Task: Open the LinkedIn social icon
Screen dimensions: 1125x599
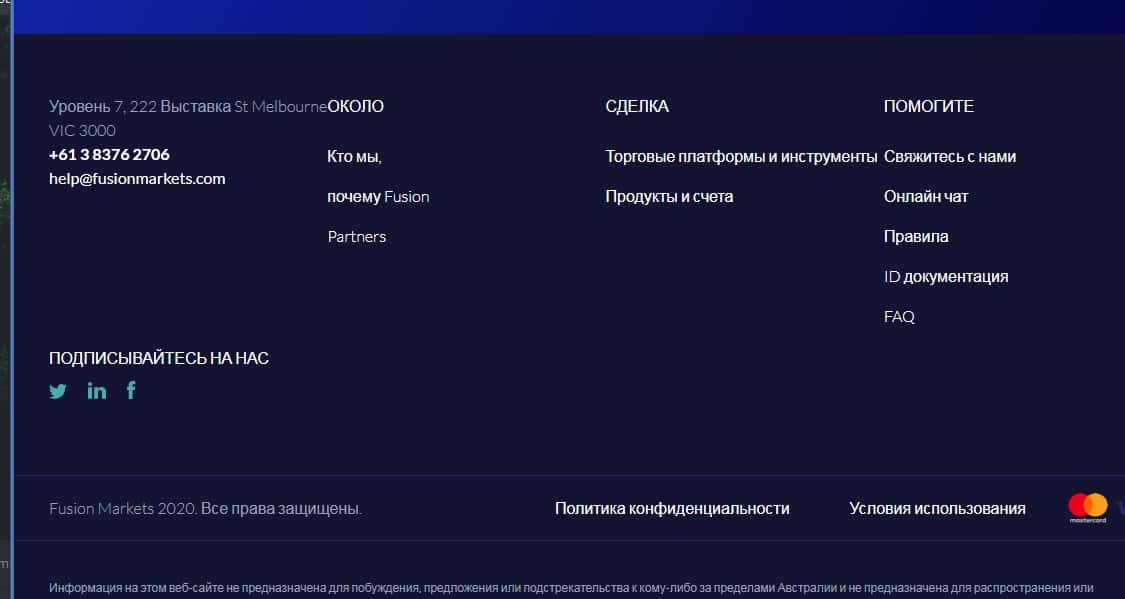Action: click(97, 391)
